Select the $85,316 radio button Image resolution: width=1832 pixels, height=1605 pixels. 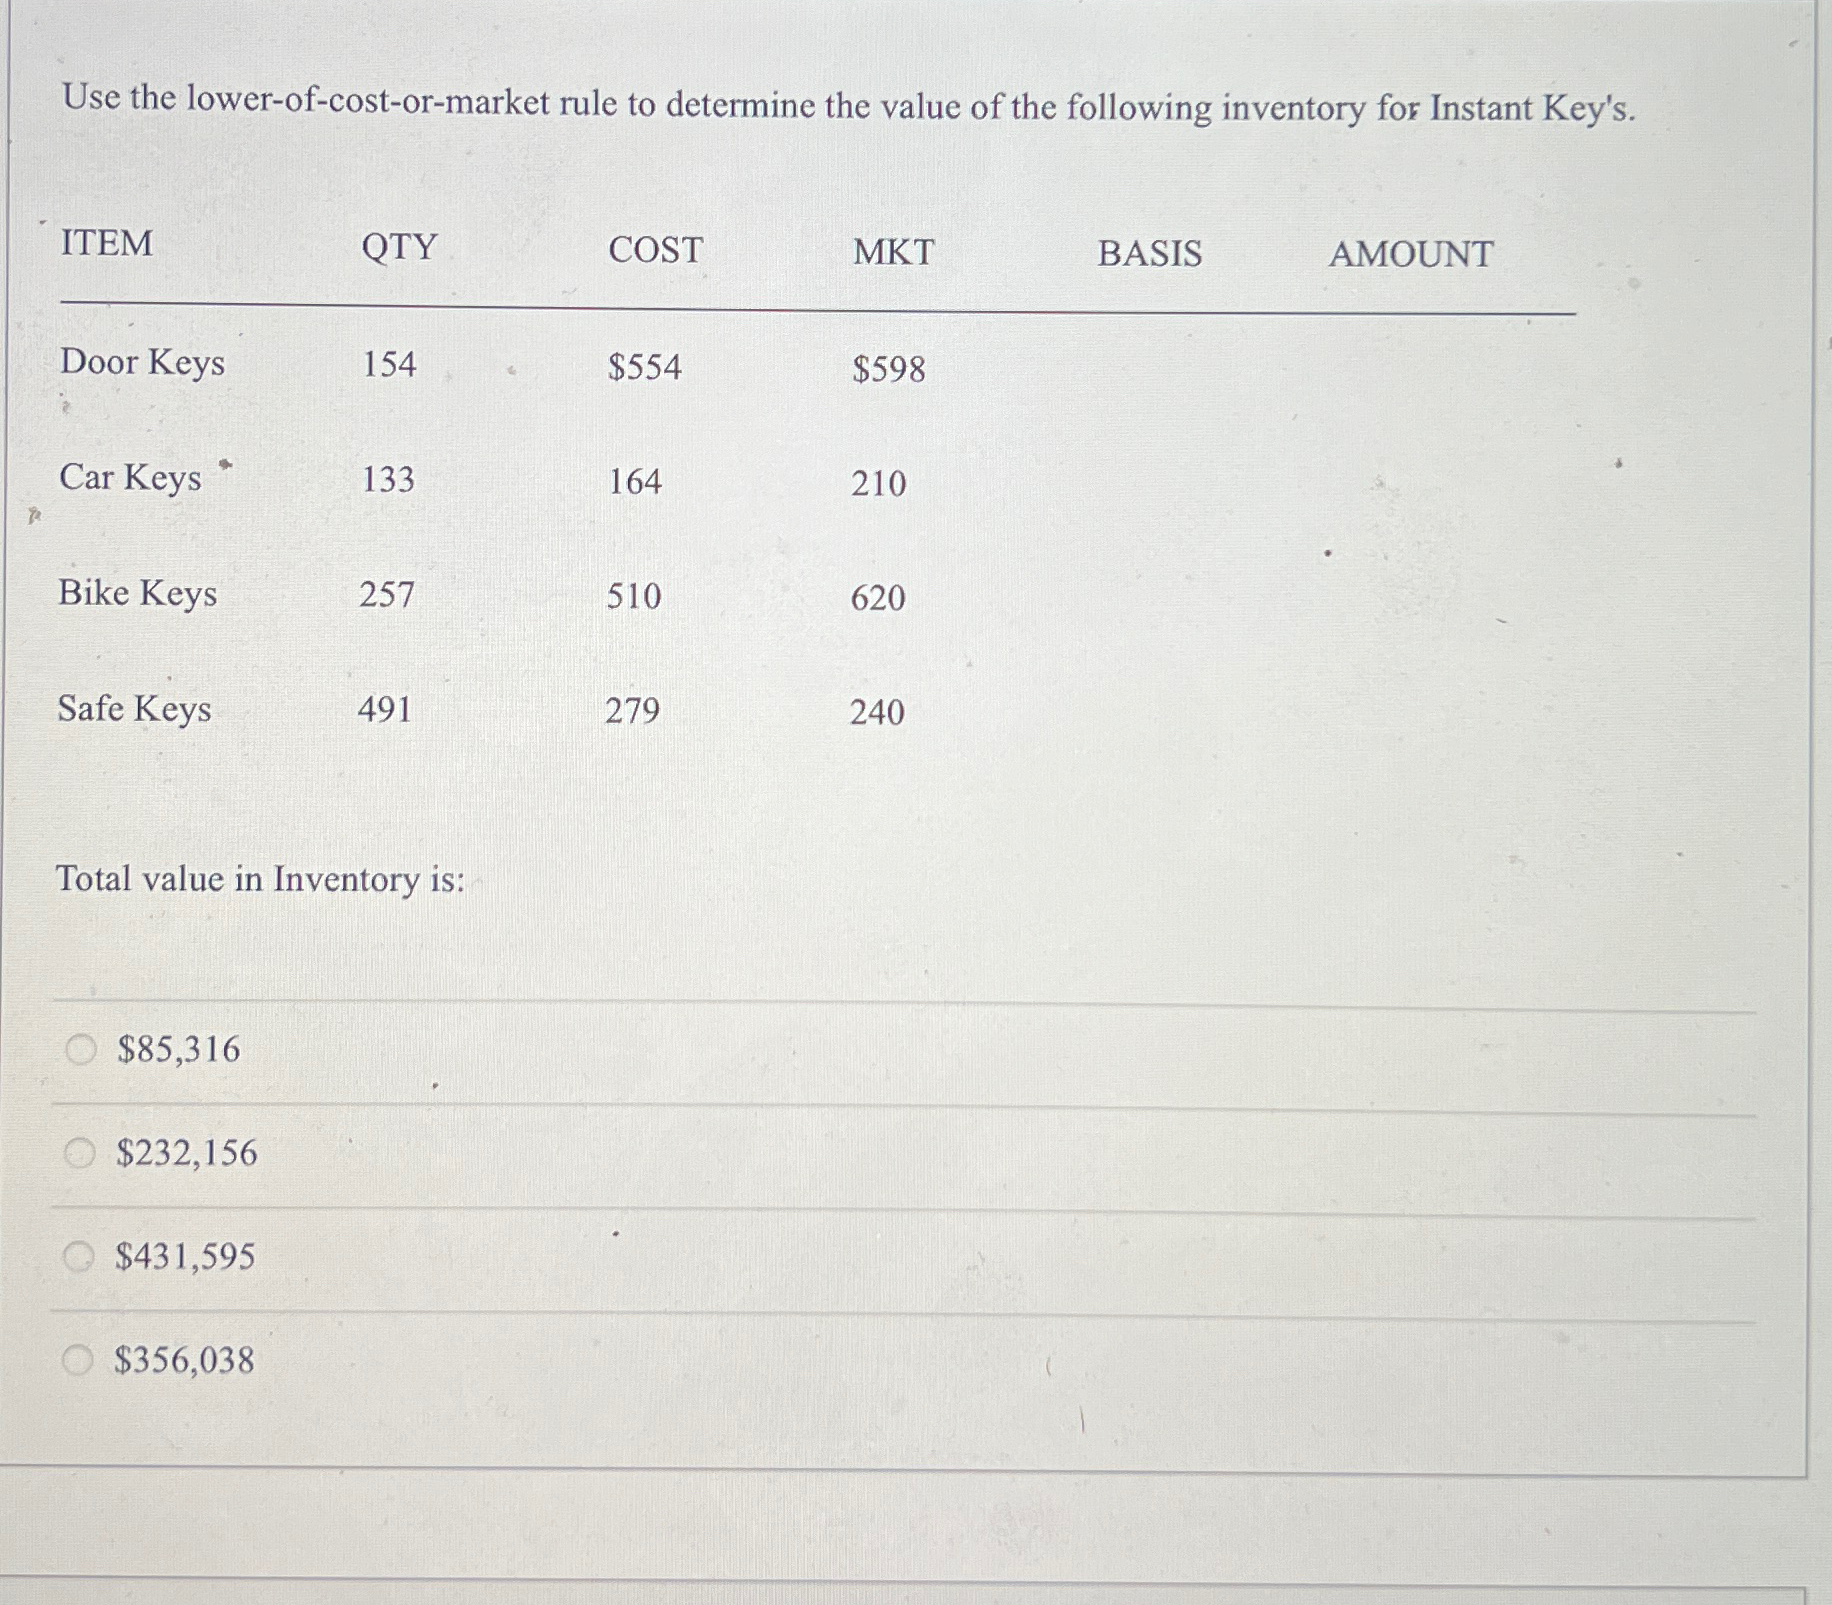pos(81,1049)
